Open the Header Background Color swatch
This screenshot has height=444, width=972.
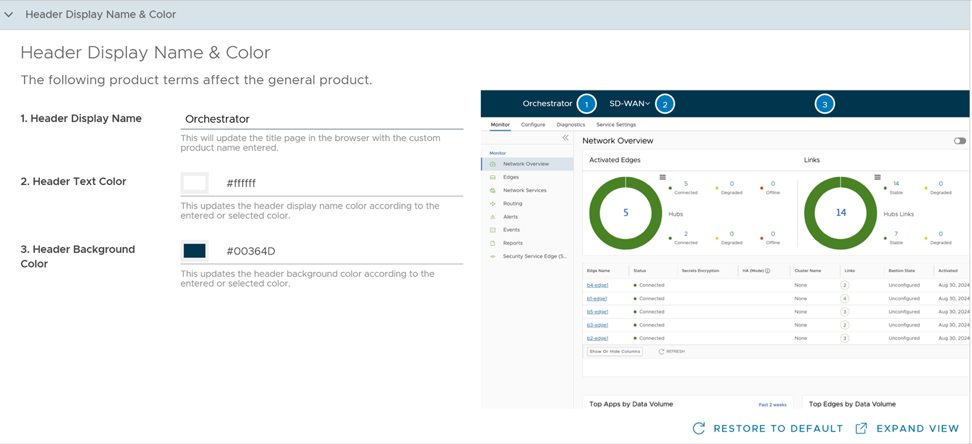pos(195,251)
